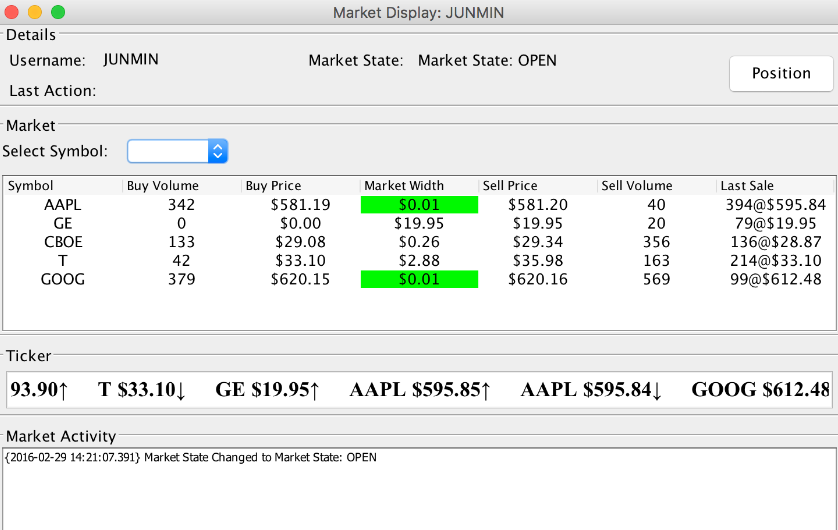Click the Sell Volume column header

pyautogui.click(x=656, y=185)
